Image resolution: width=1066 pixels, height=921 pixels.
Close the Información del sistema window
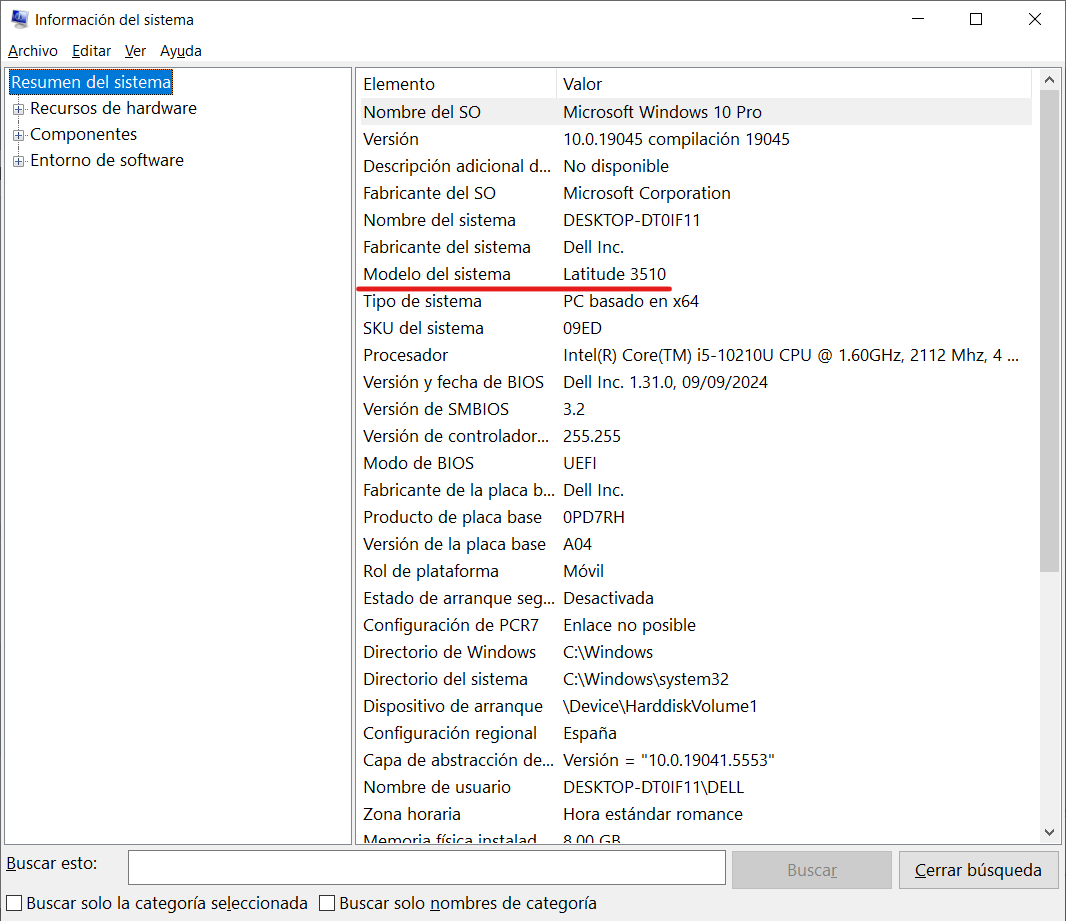[1034, 19]
